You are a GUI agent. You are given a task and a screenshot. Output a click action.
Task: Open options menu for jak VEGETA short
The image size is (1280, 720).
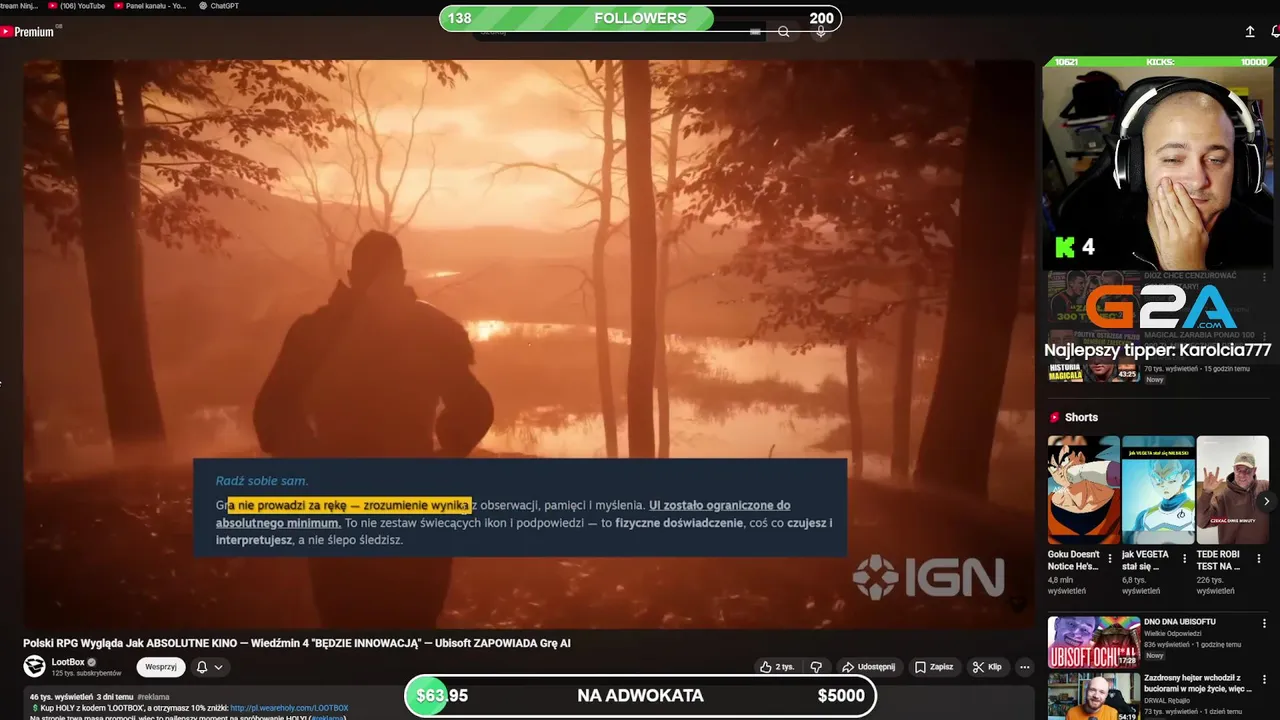1185,559
